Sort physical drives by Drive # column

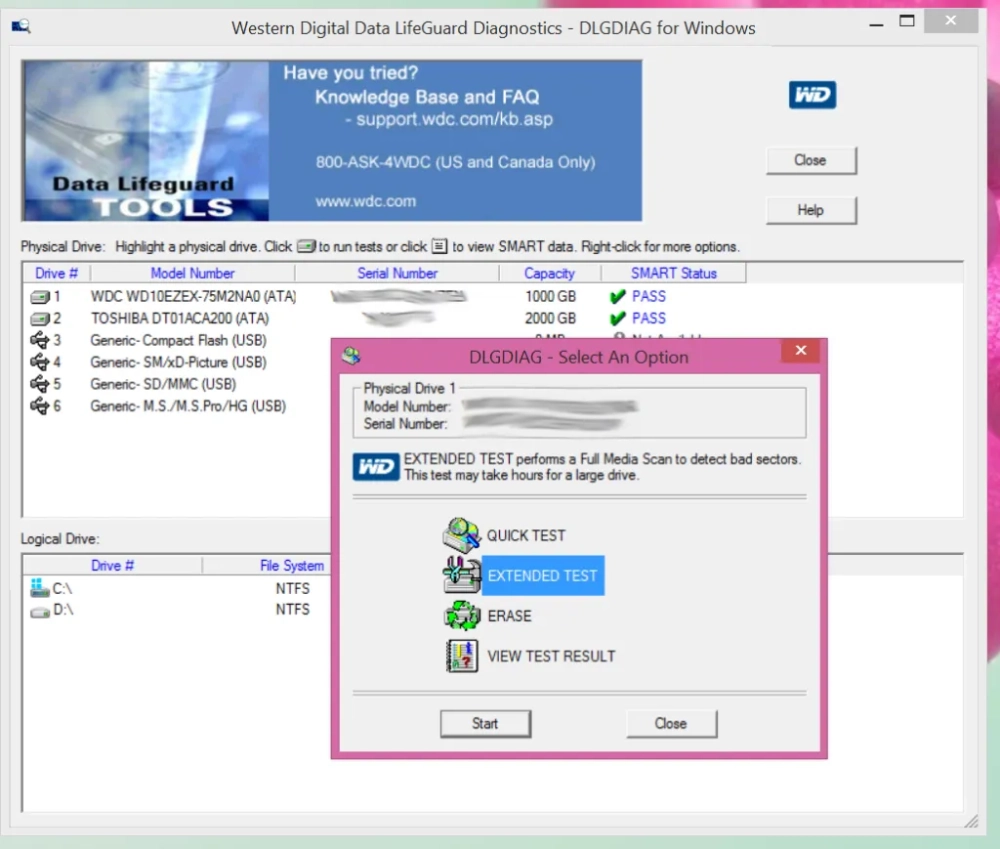(x=56, y=274)
